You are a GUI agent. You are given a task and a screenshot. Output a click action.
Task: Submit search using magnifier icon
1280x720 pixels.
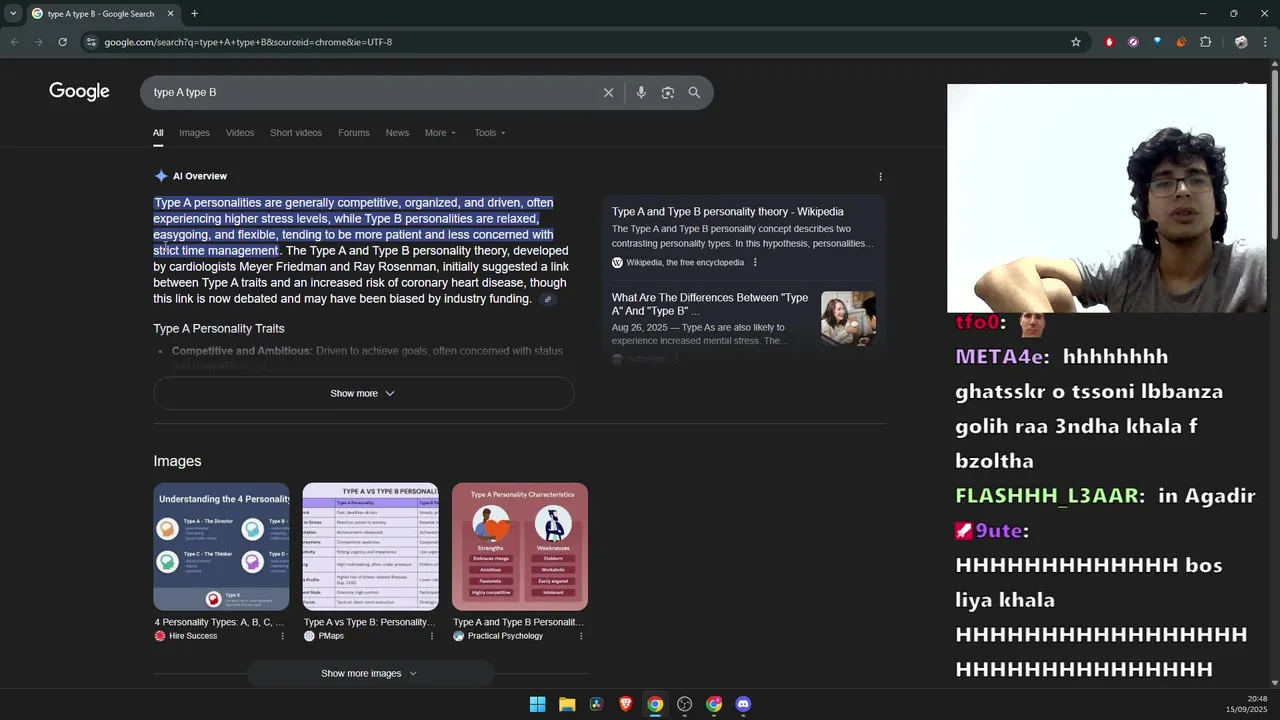694,92
